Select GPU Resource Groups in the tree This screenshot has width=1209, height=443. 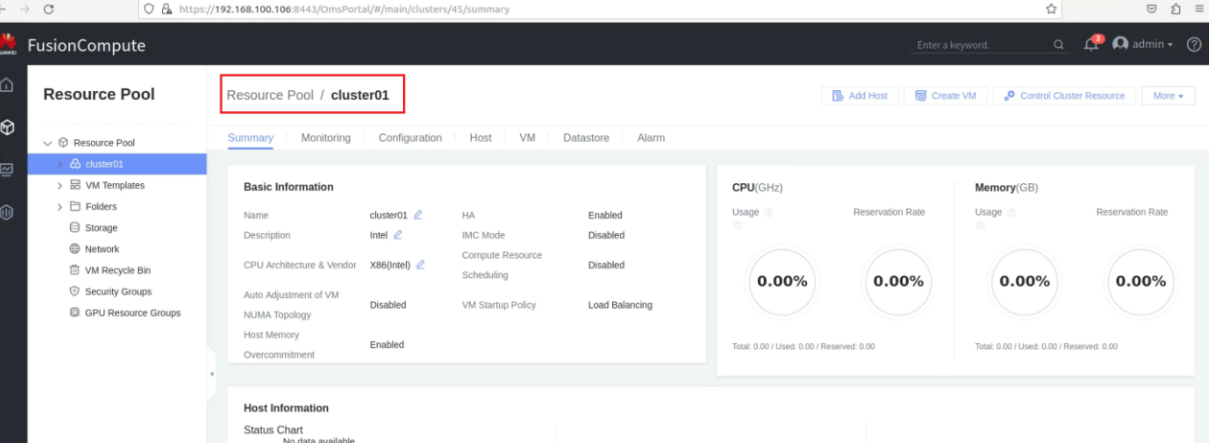tap(133, 313)
